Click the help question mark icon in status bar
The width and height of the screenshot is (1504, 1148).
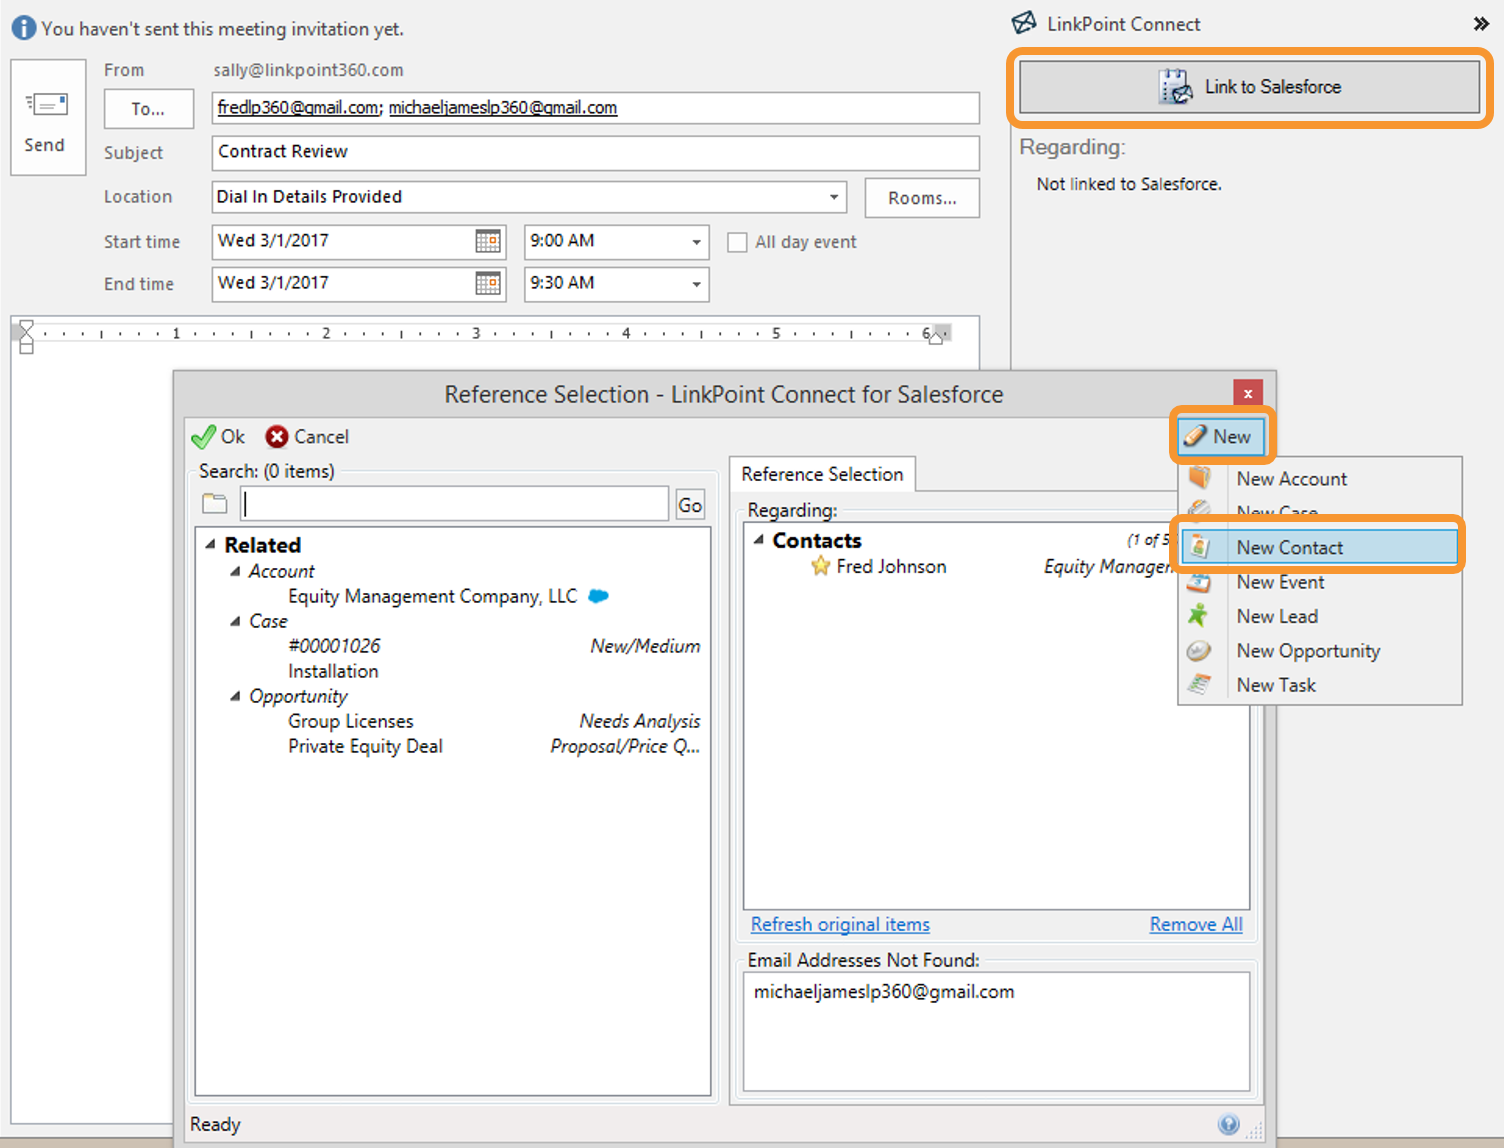[x=1229, y=1124]
